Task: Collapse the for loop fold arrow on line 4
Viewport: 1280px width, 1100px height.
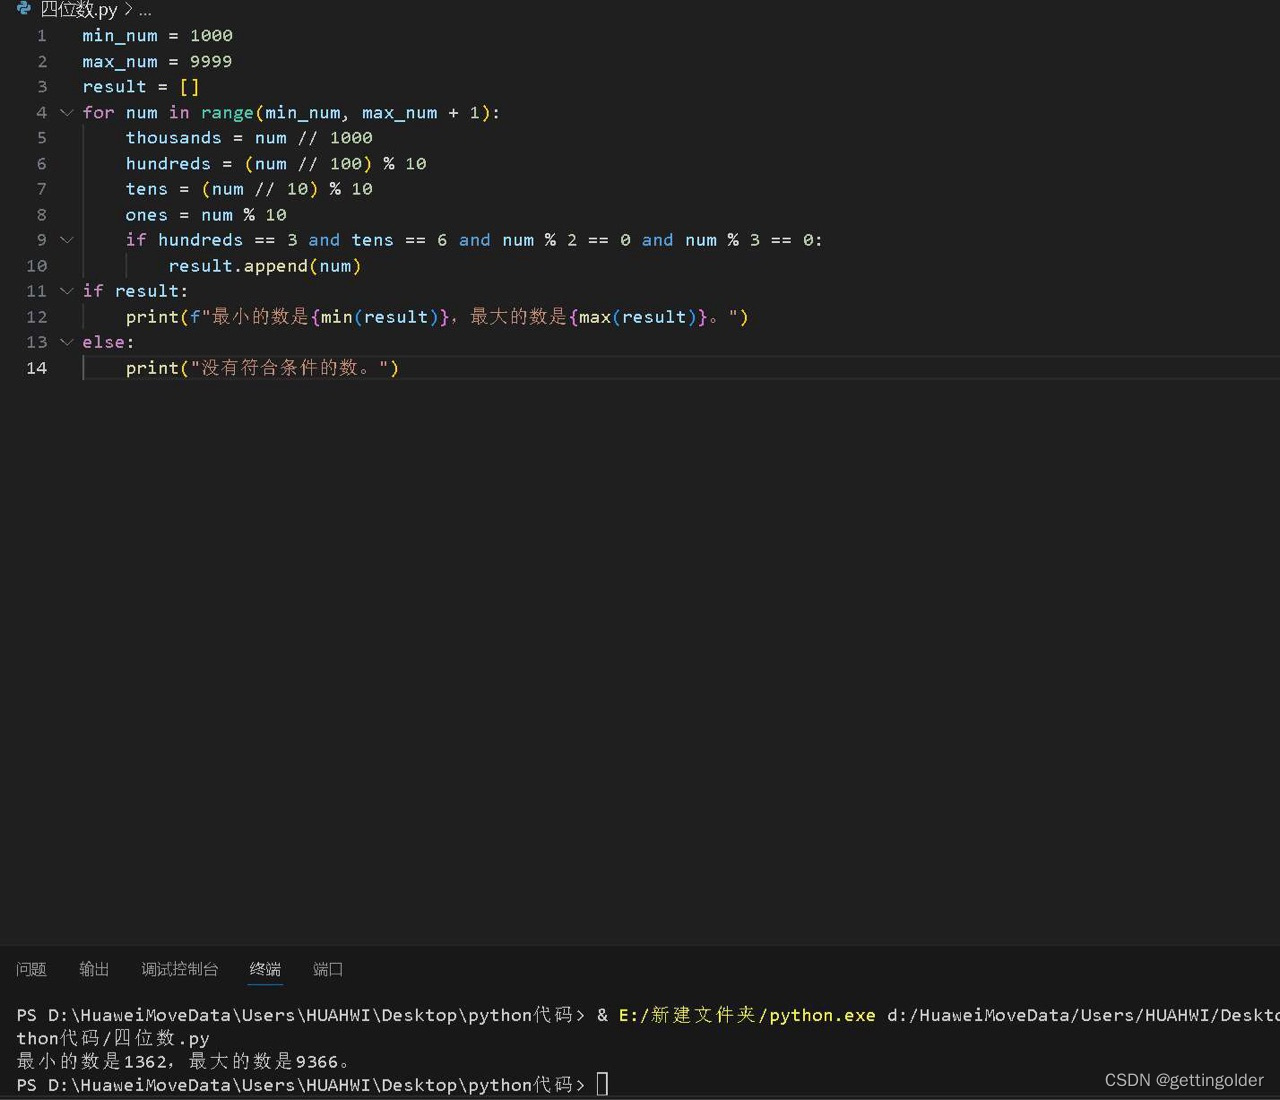Action: coord(67,112)
